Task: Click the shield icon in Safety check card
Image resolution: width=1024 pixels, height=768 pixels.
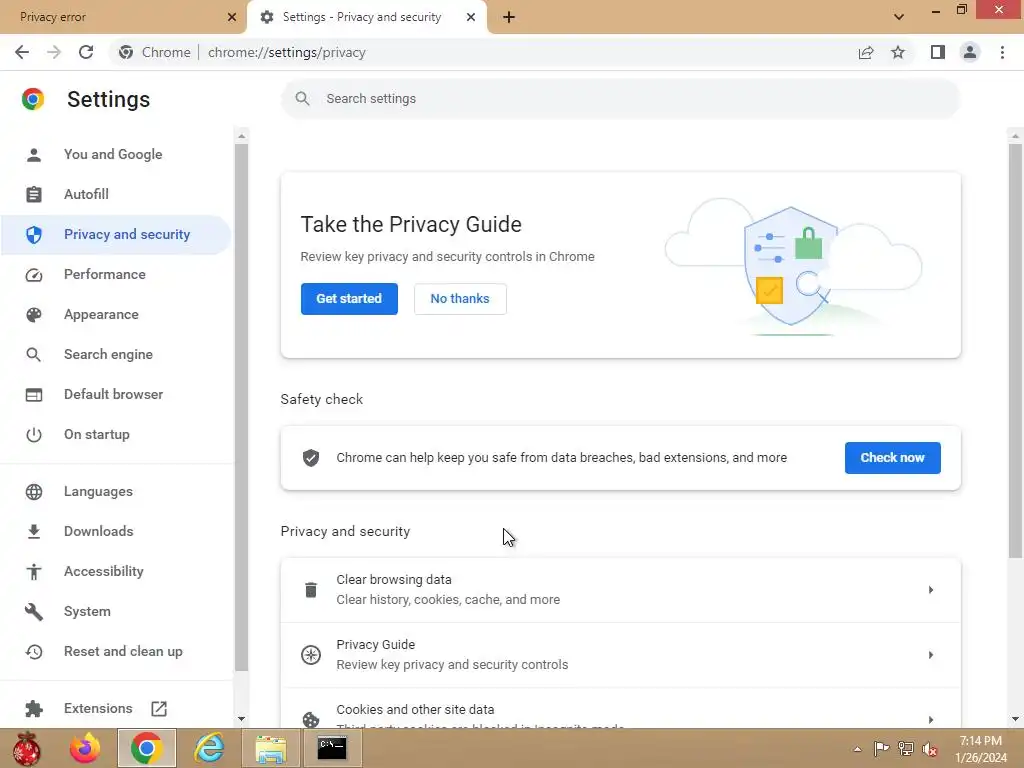Action: [x=311, y=458]
